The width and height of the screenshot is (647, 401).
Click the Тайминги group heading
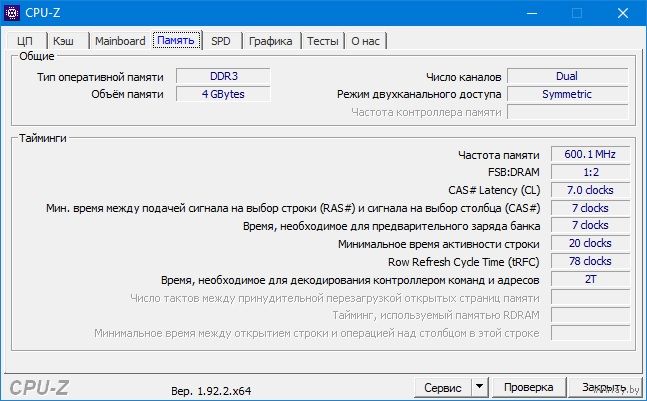pyautogui.click(x=43, y=138)
